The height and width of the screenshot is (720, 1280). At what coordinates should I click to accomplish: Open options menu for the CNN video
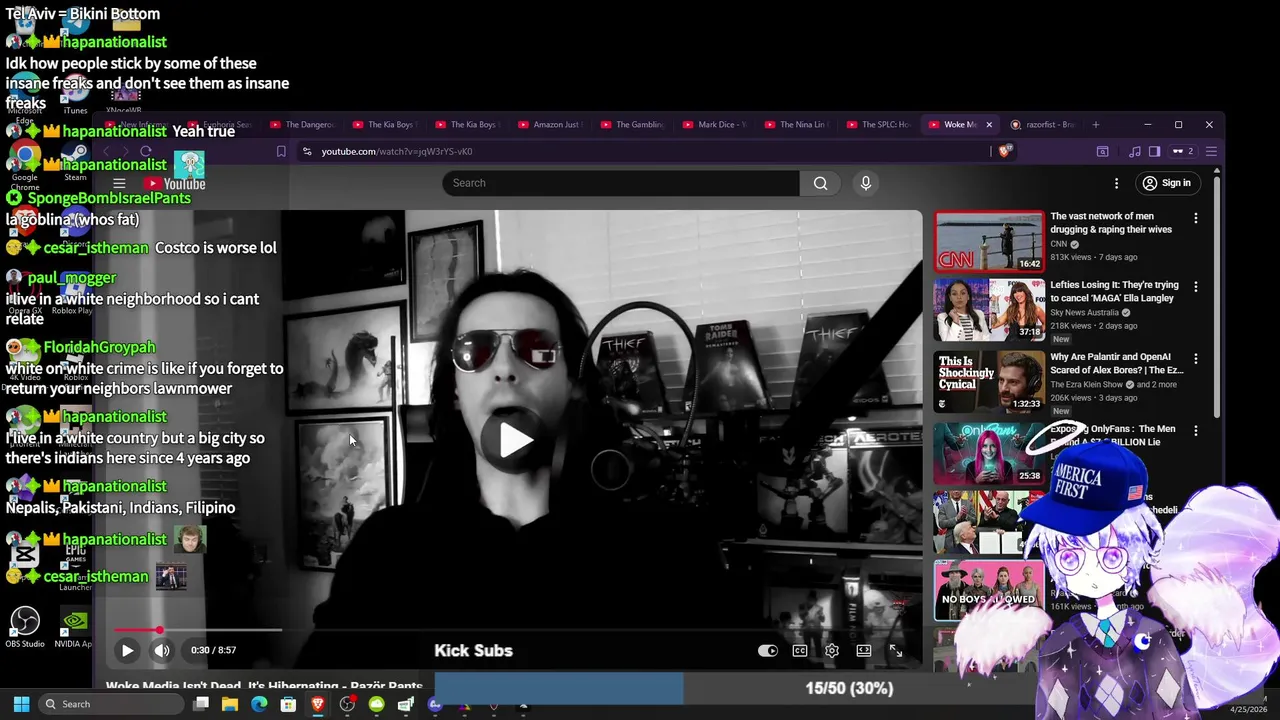coord(1195,218)
